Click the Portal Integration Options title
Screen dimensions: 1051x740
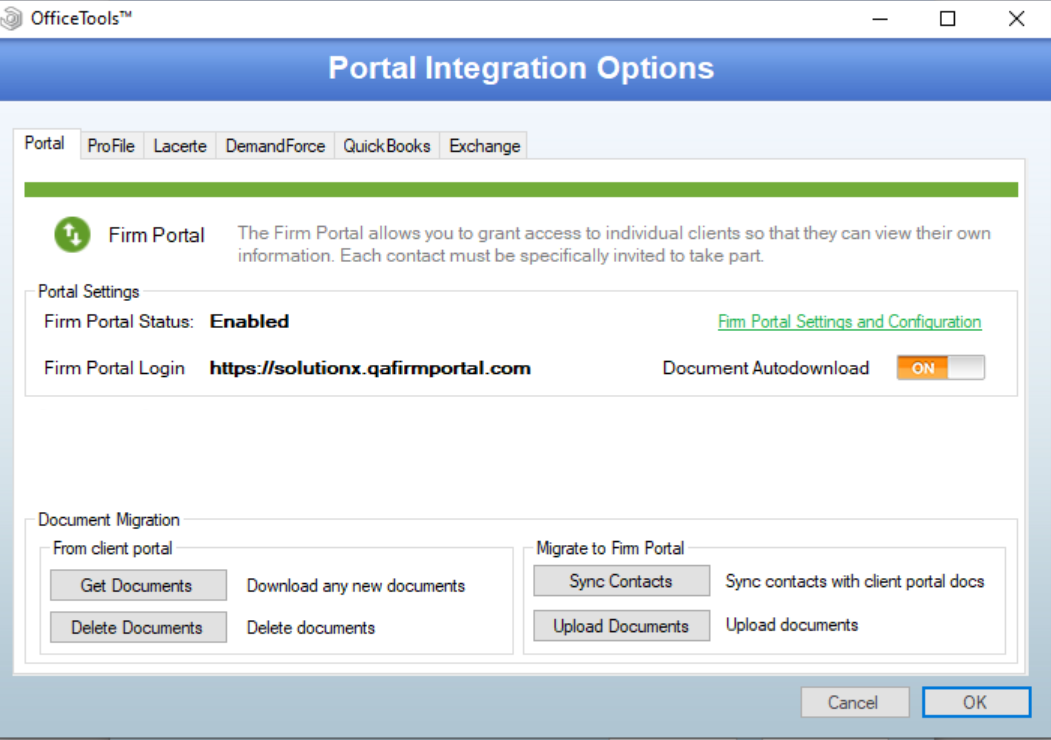tap(521, 68)
